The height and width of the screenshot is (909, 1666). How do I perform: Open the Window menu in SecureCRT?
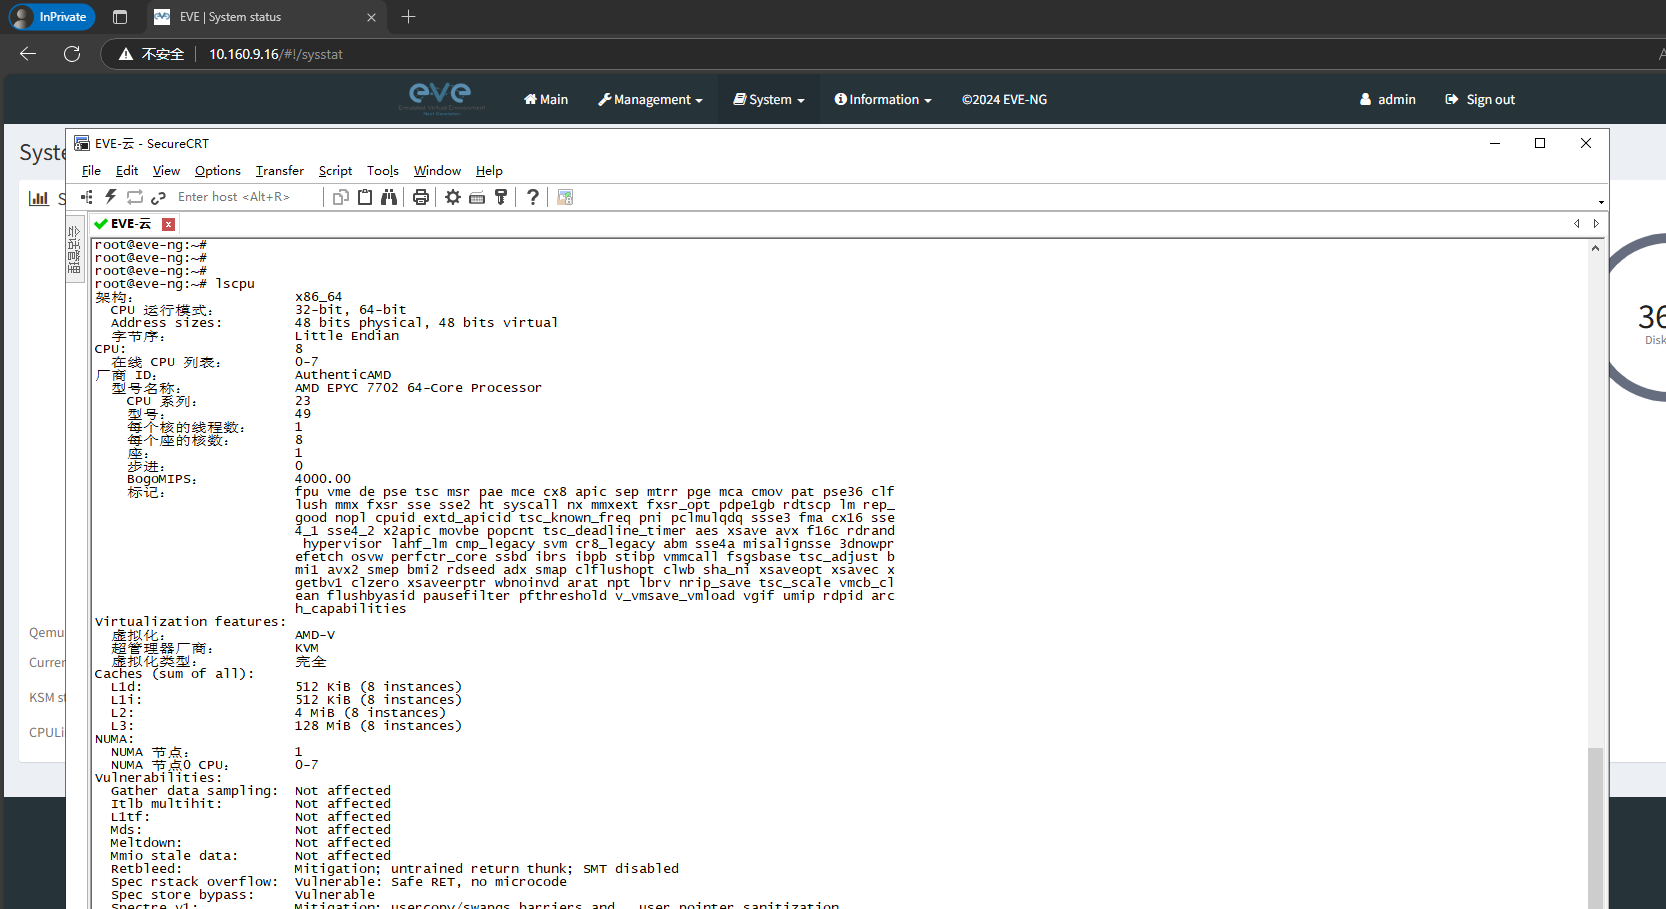coord(437,171)
